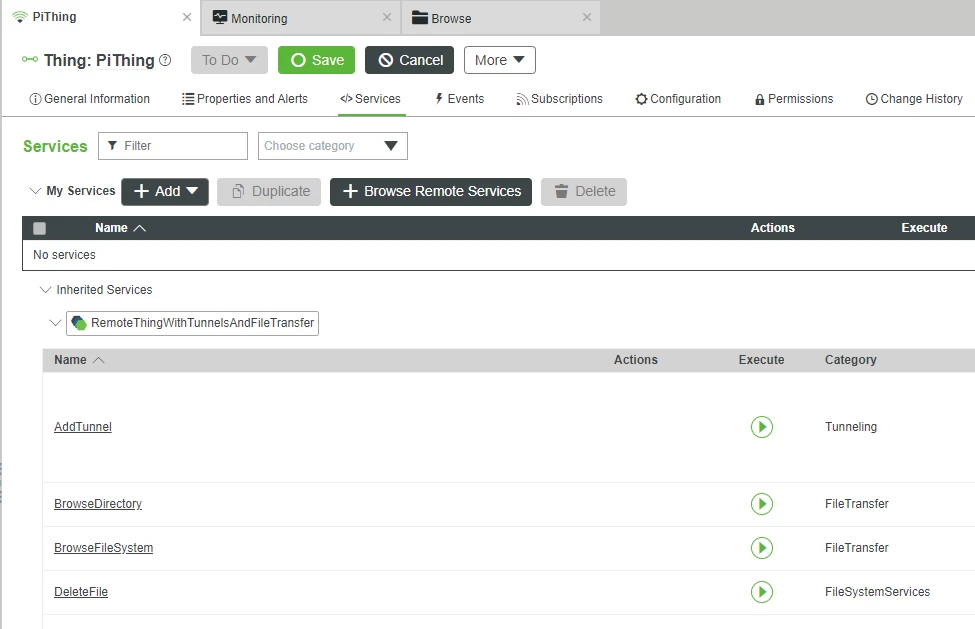This screenshot has width=975, height=629.
Task: Click the RemoteThingWithTunnelsAndFileTransfer template icon
Action: 79,323
